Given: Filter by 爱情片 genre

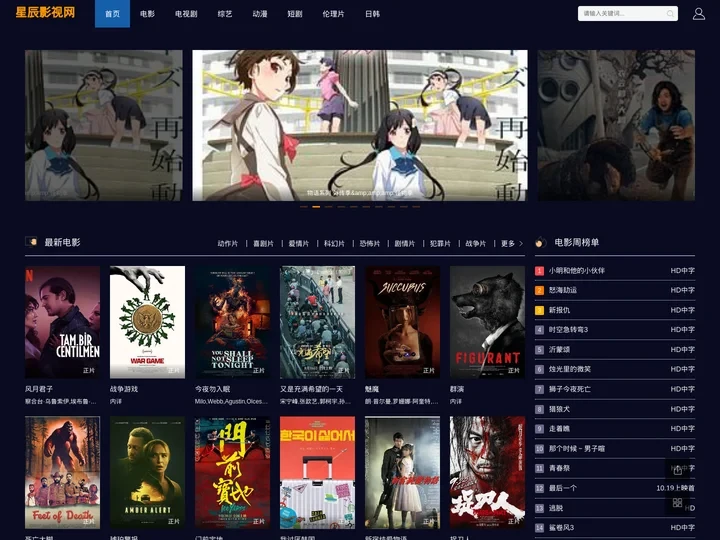Looking at the screenshot, I should pos(298,243).
